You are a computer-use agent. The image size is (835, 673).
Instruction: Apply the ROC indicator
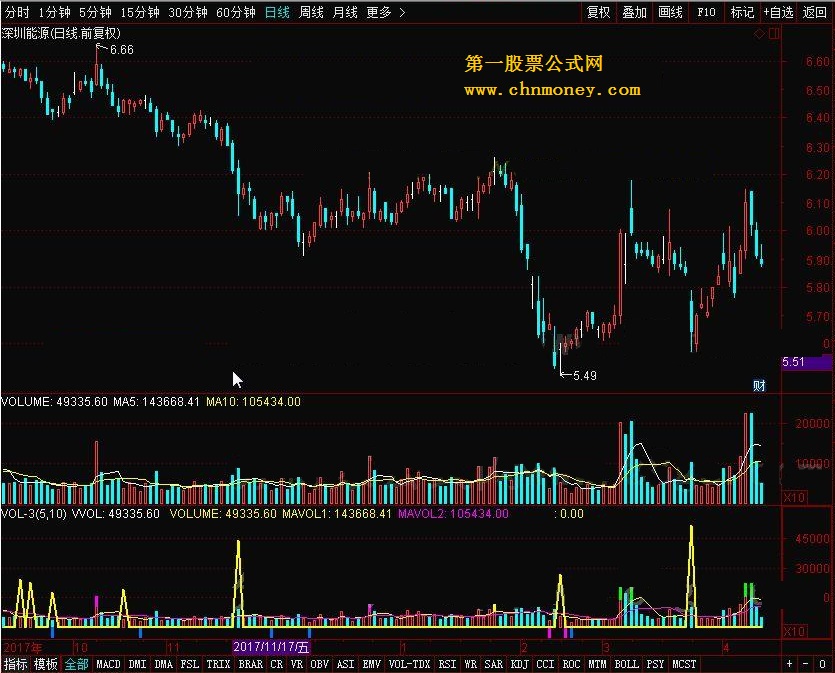571,664
